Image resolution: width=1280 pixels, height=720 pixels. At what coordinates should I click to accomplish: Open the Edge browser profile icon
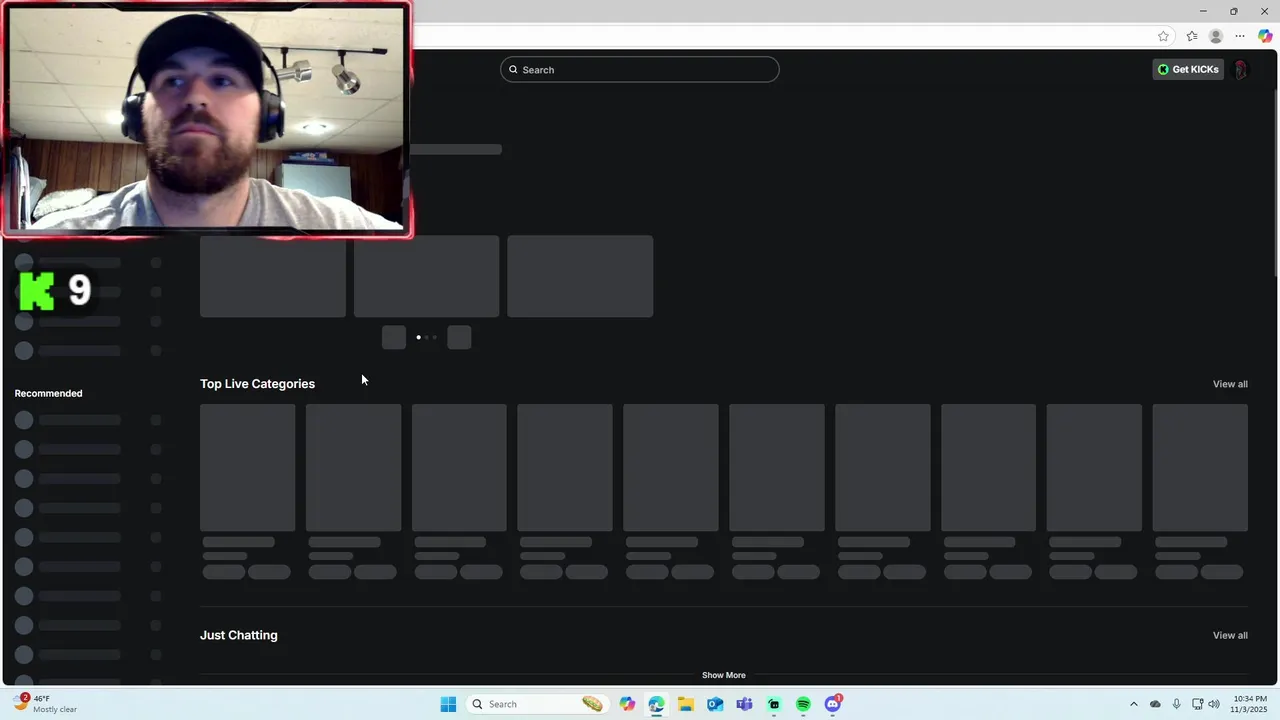click(1216, 36)
